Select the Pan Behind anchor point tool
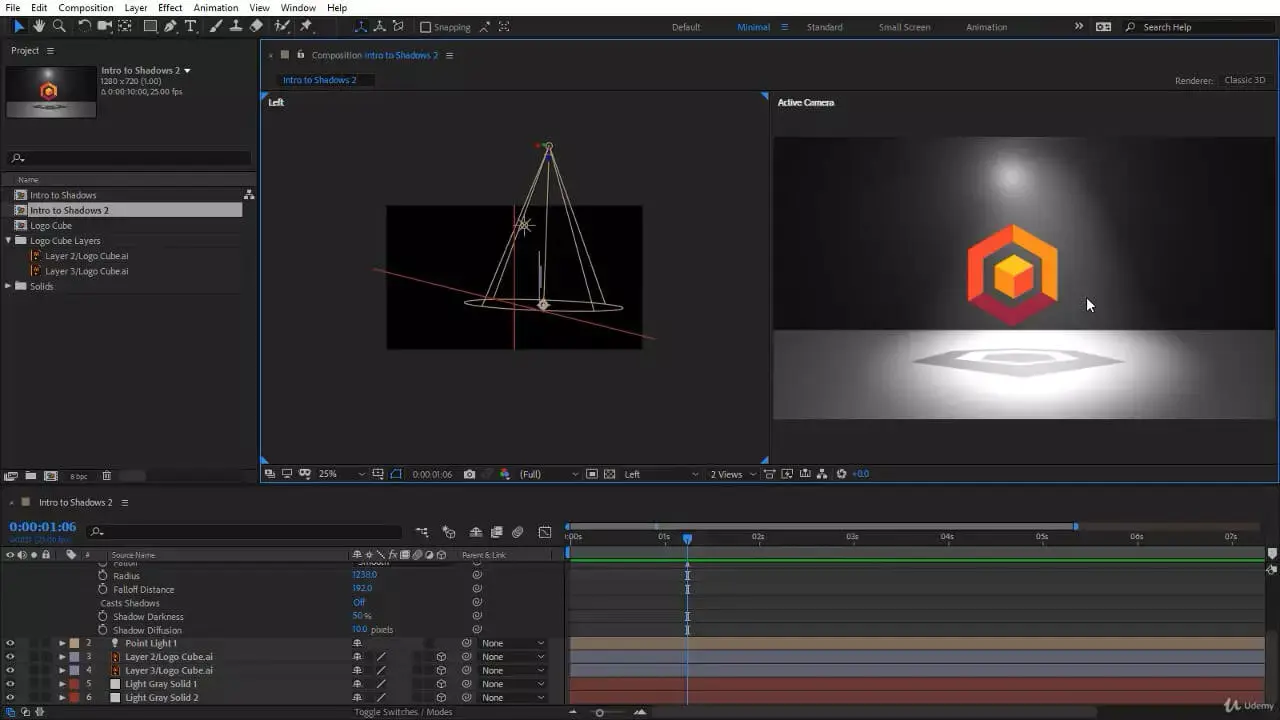This screenshot has width=1280, height=720. 125,26
